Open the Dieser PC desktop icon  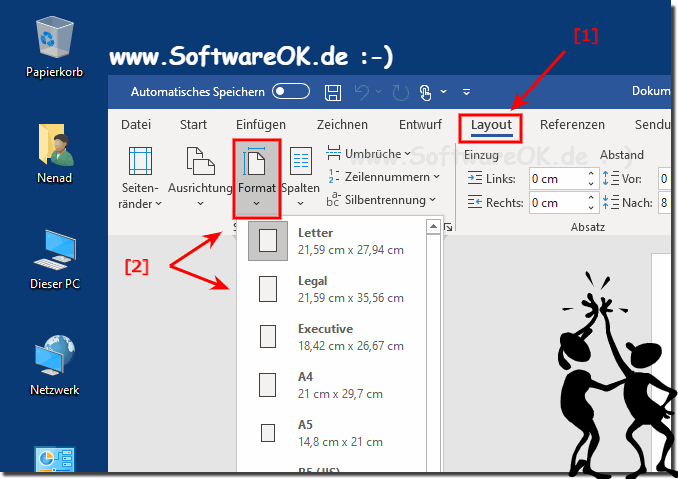(x=55, y=259)
